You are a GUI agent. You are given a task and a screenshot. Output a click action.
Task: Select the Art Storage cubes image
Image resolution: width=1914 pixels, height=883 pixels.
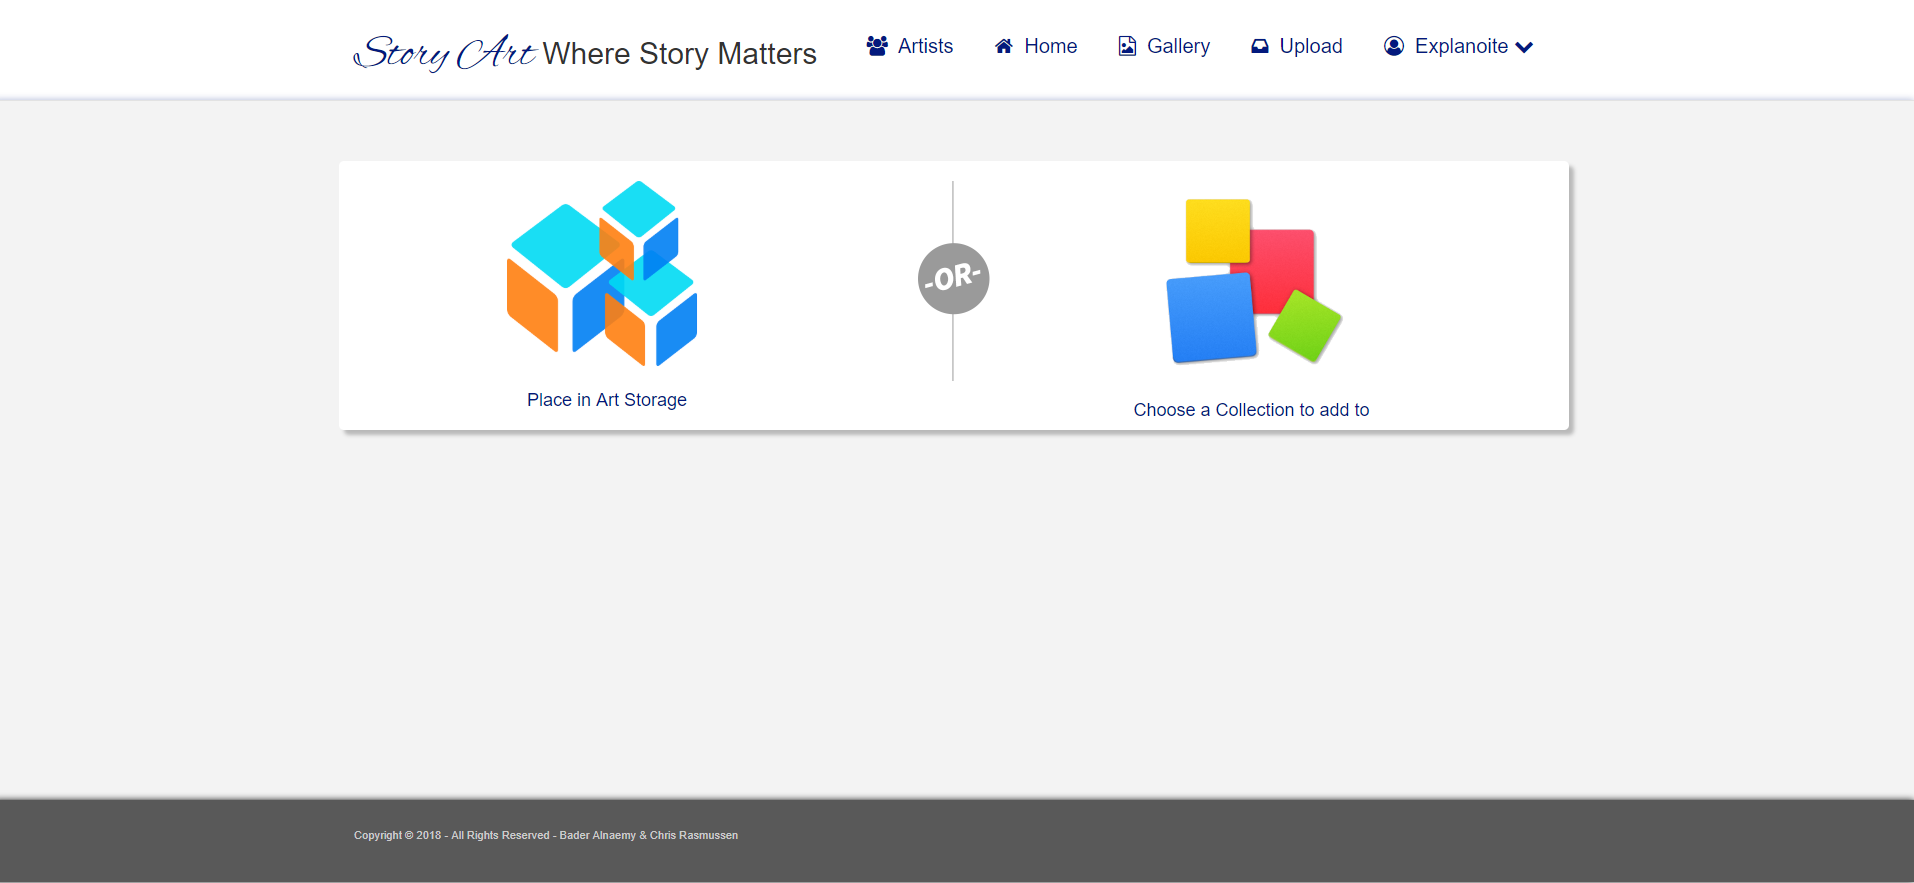click(602, 274)
